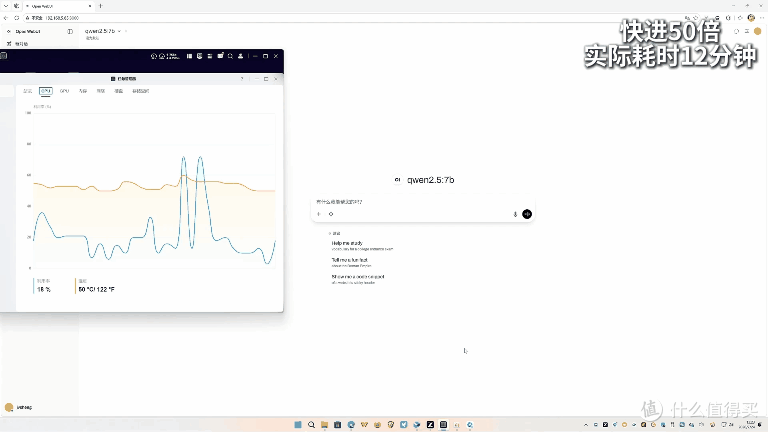Go back with the browser back arrow

(6, 18)
